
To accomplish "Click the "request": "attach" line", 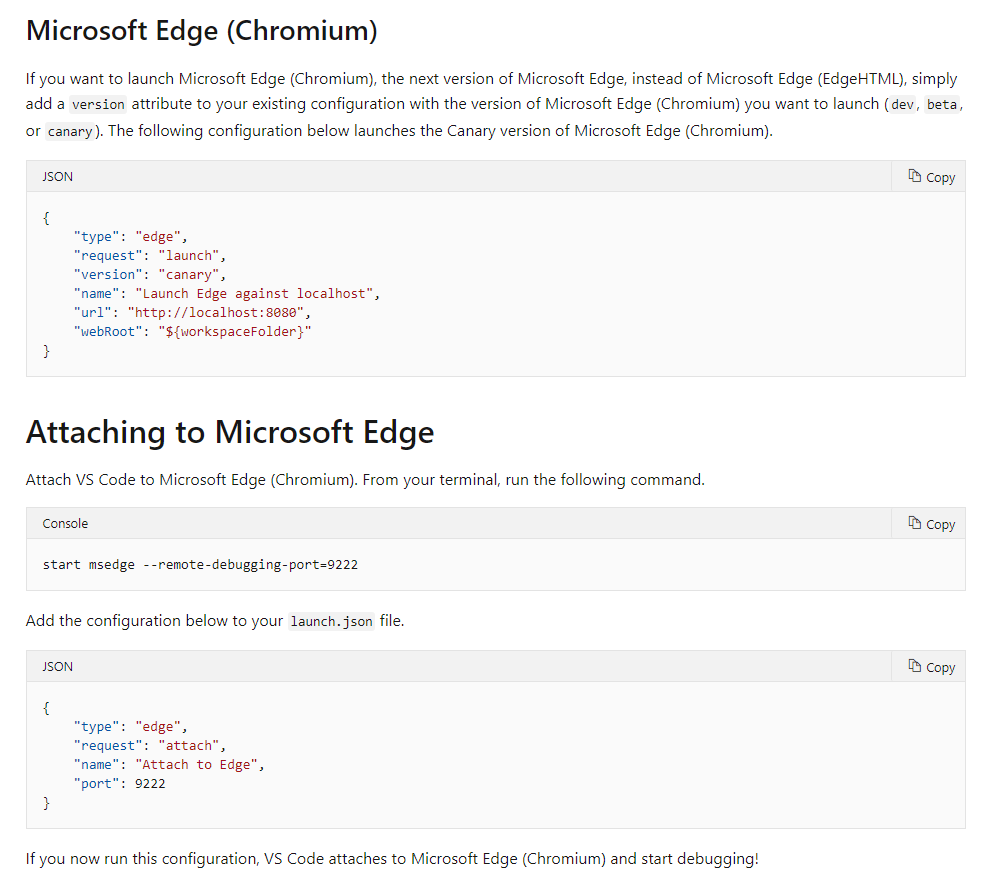I will click(x=150, y=746).
